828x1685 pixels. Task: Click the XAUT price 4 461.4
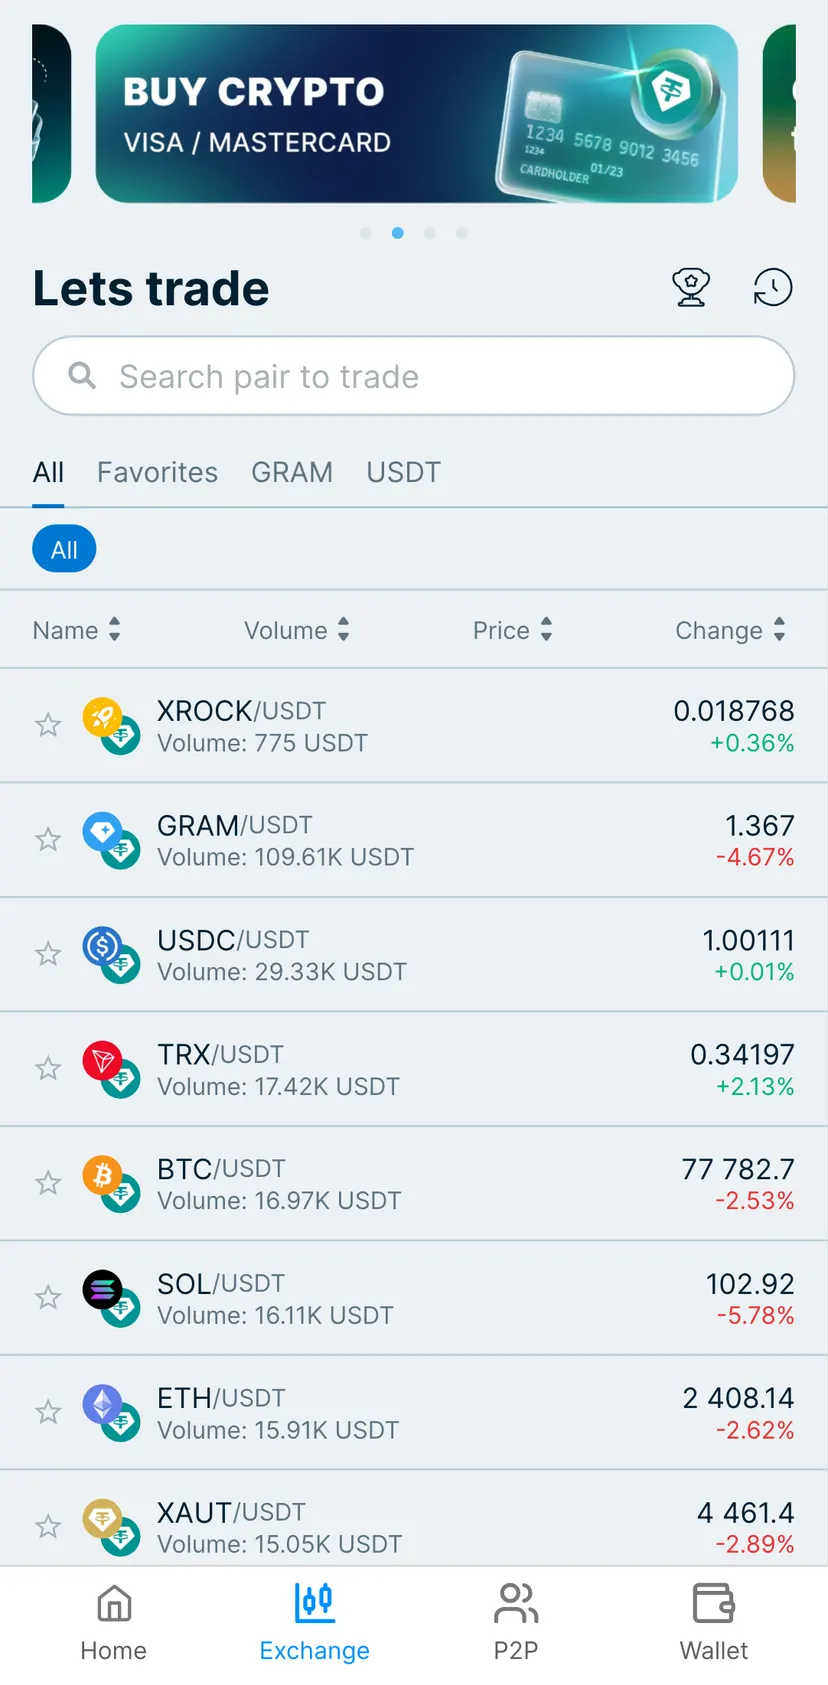coord(746,1512)
